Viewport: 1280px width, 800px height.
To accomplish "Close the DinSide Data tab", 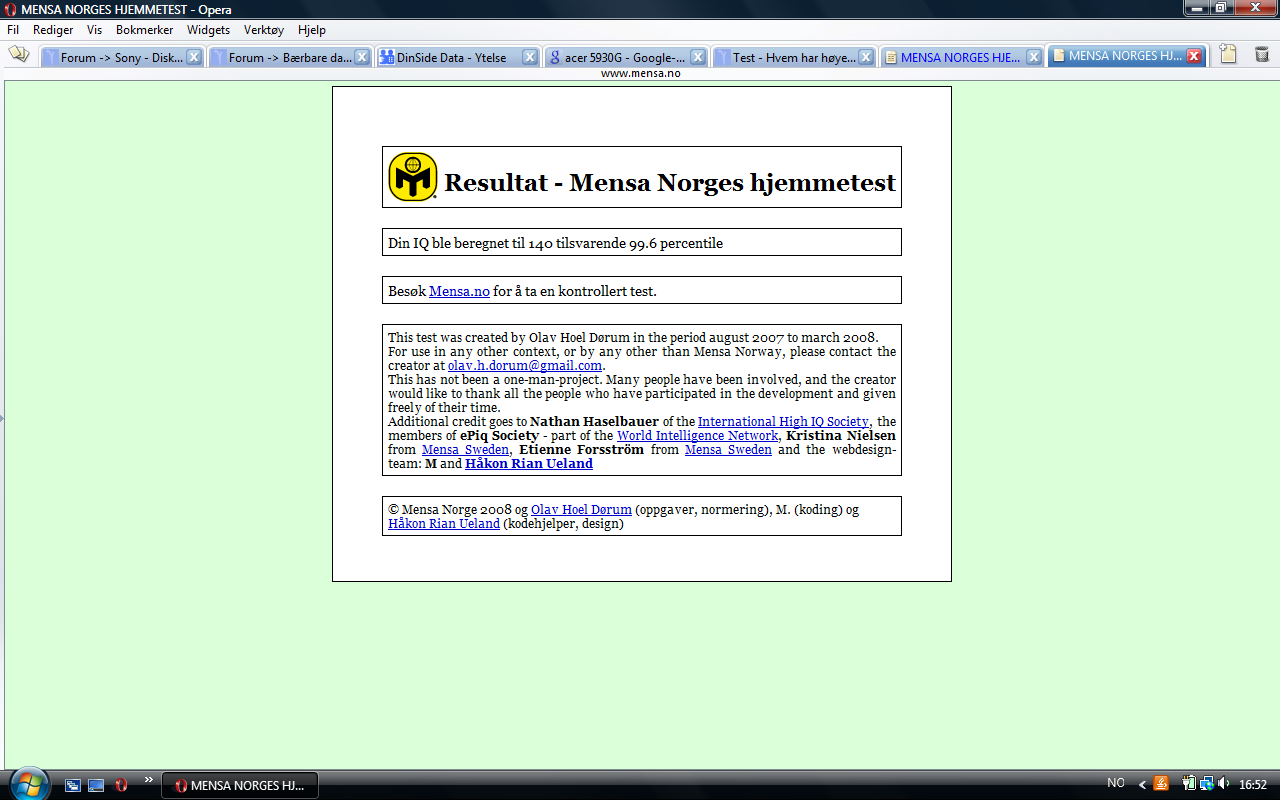I will click(530, 57).
